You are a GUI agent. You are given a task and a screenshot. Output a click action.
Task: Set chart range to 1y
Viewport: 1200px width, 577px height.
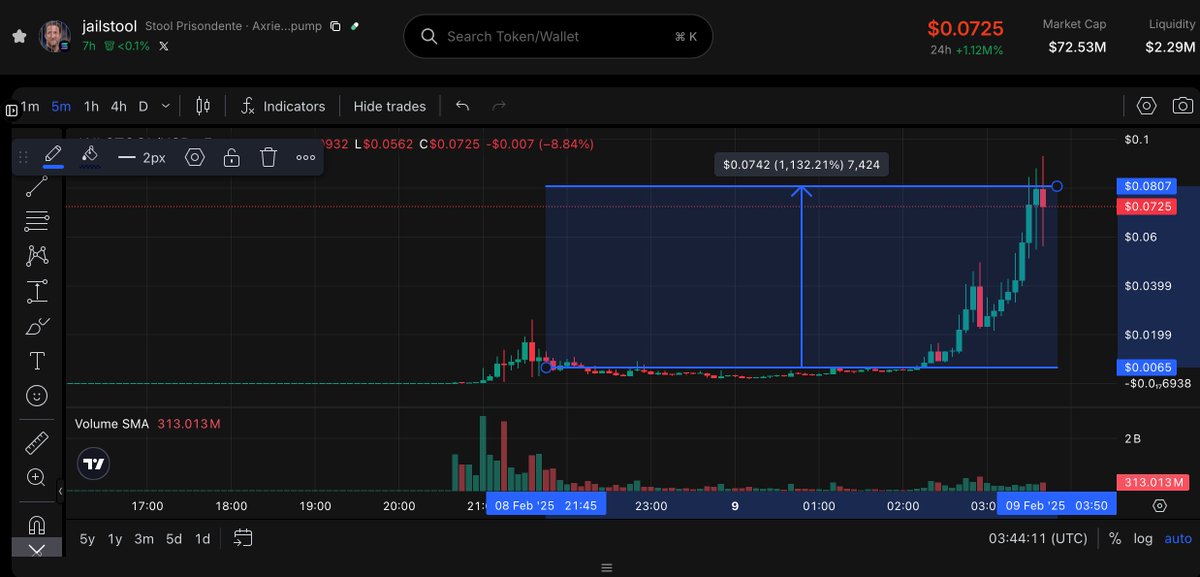(x=115, y=539)
